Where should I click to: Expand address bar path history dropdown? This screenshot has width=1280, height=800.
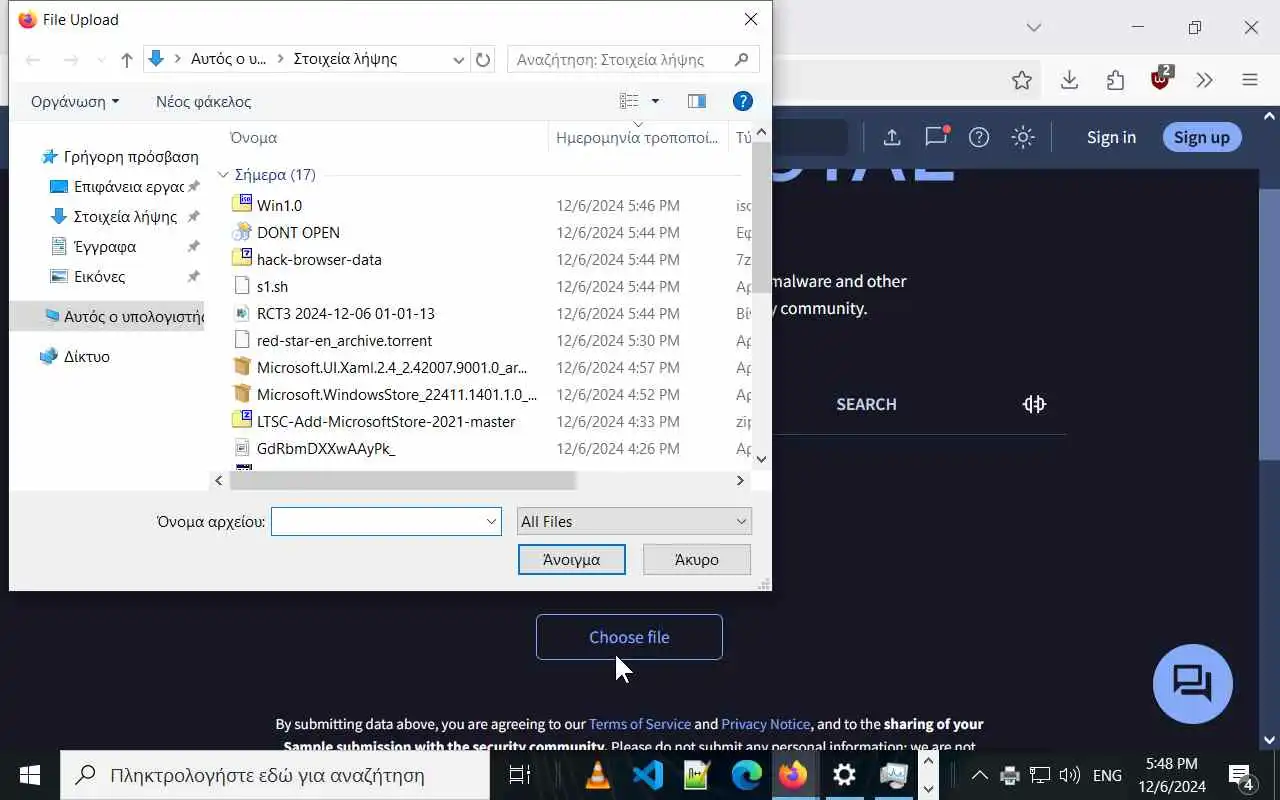coord(458,60)
